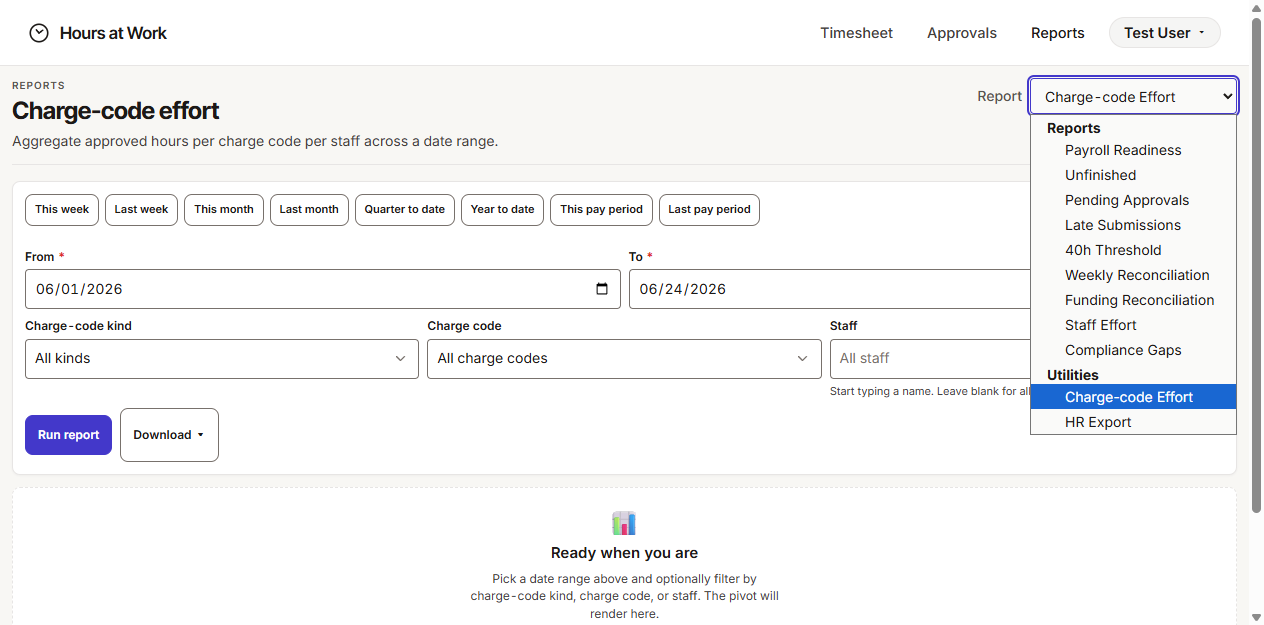Apply the This week date preset
The height and width of the screenshot is (625, 1264).
[x=62, y=210]
